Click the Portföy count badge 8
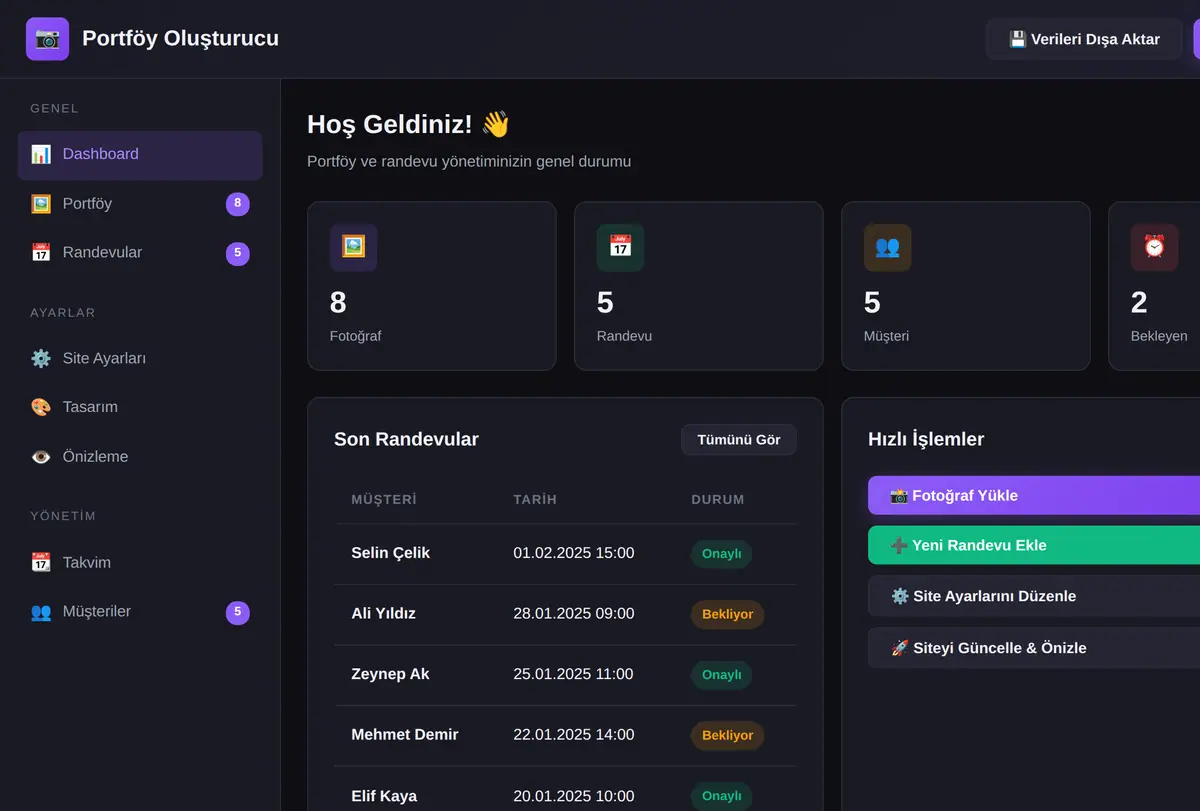 click(238, 204)
